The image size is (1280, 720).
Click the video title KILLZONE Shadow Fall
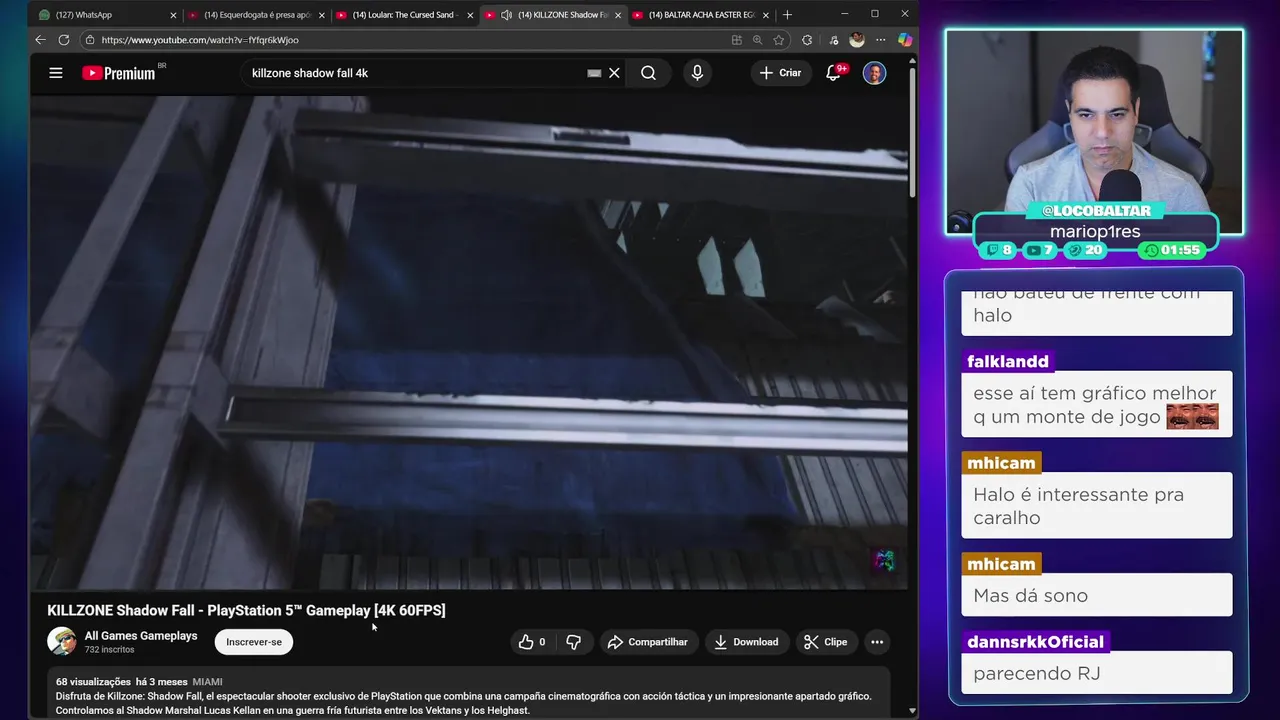(246, 610)
